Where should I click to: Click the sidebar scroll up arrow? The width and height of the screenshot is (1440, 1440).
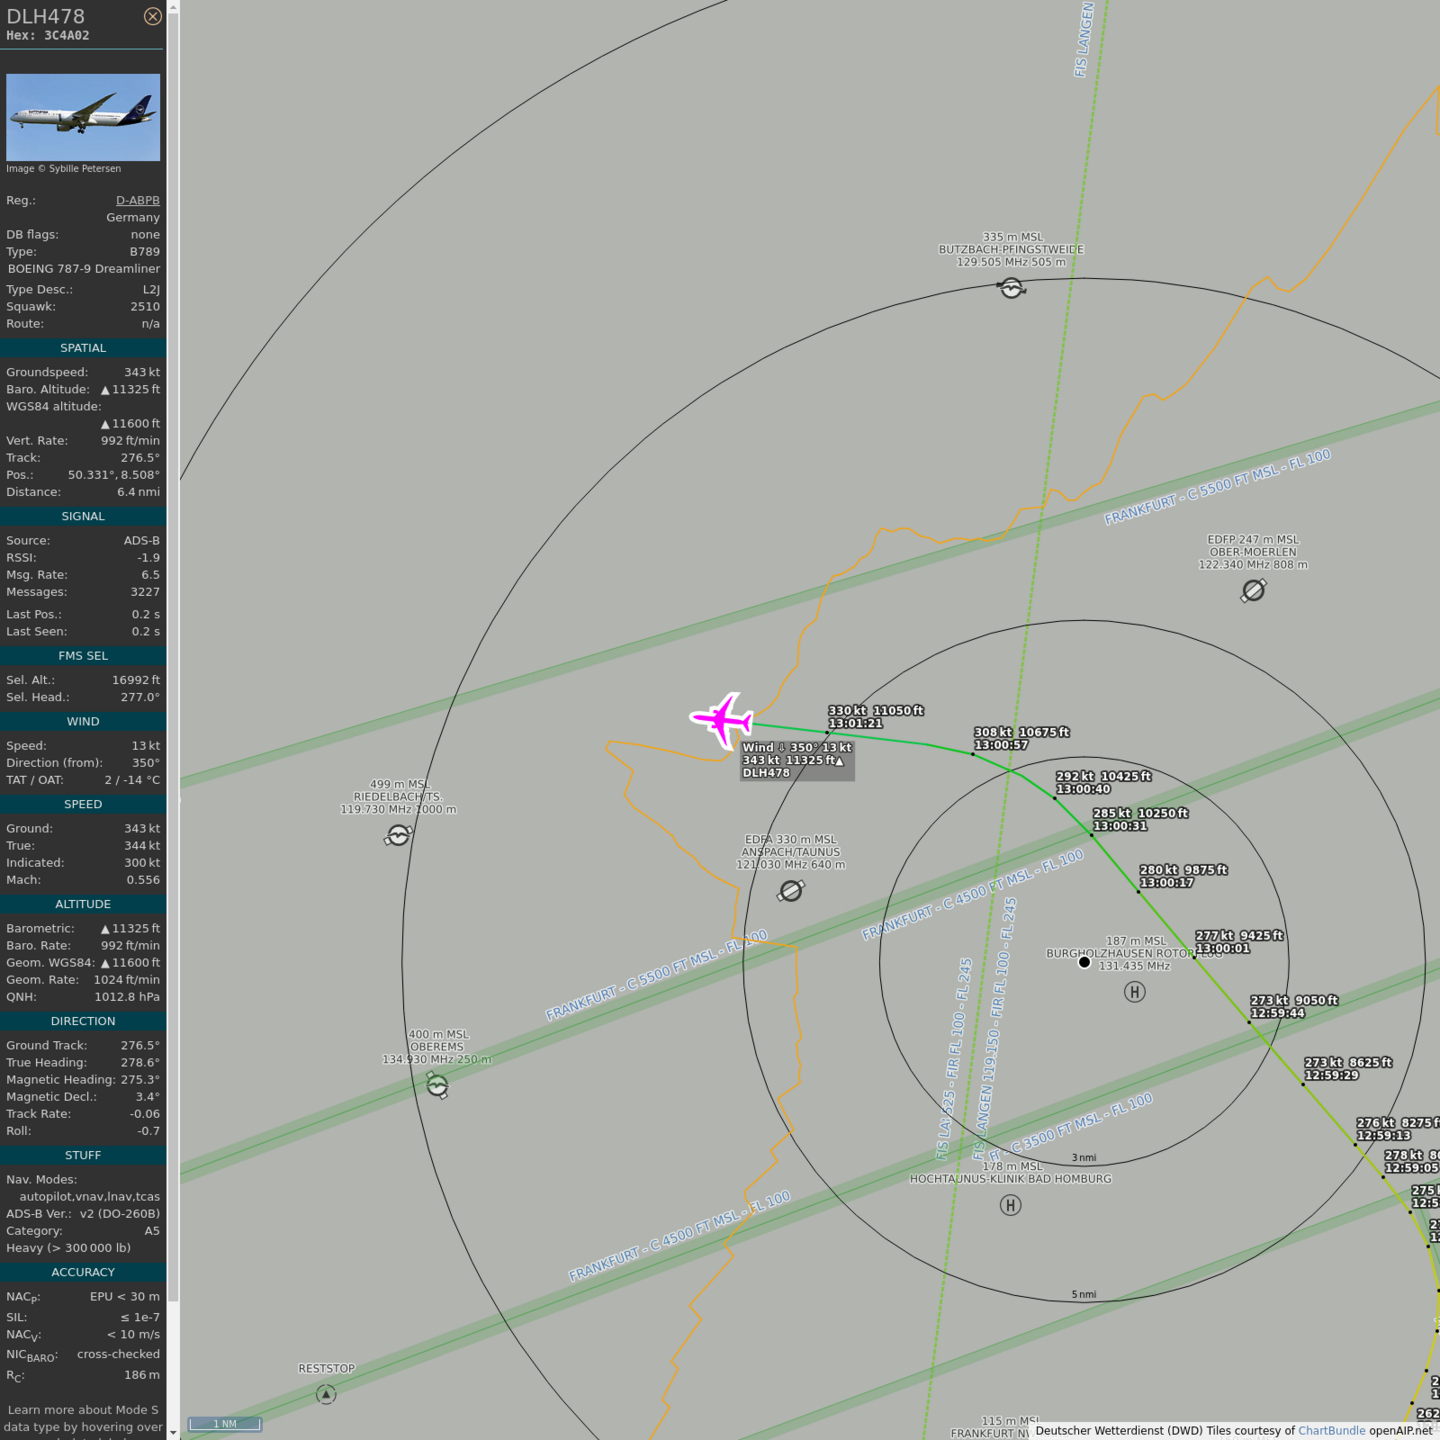[173, 7]
